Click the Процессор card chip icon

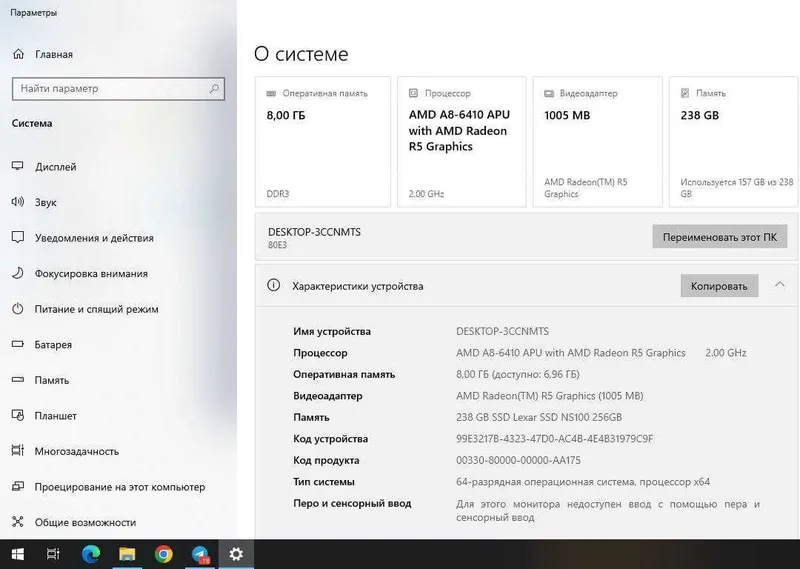click(x=413, y=93)
